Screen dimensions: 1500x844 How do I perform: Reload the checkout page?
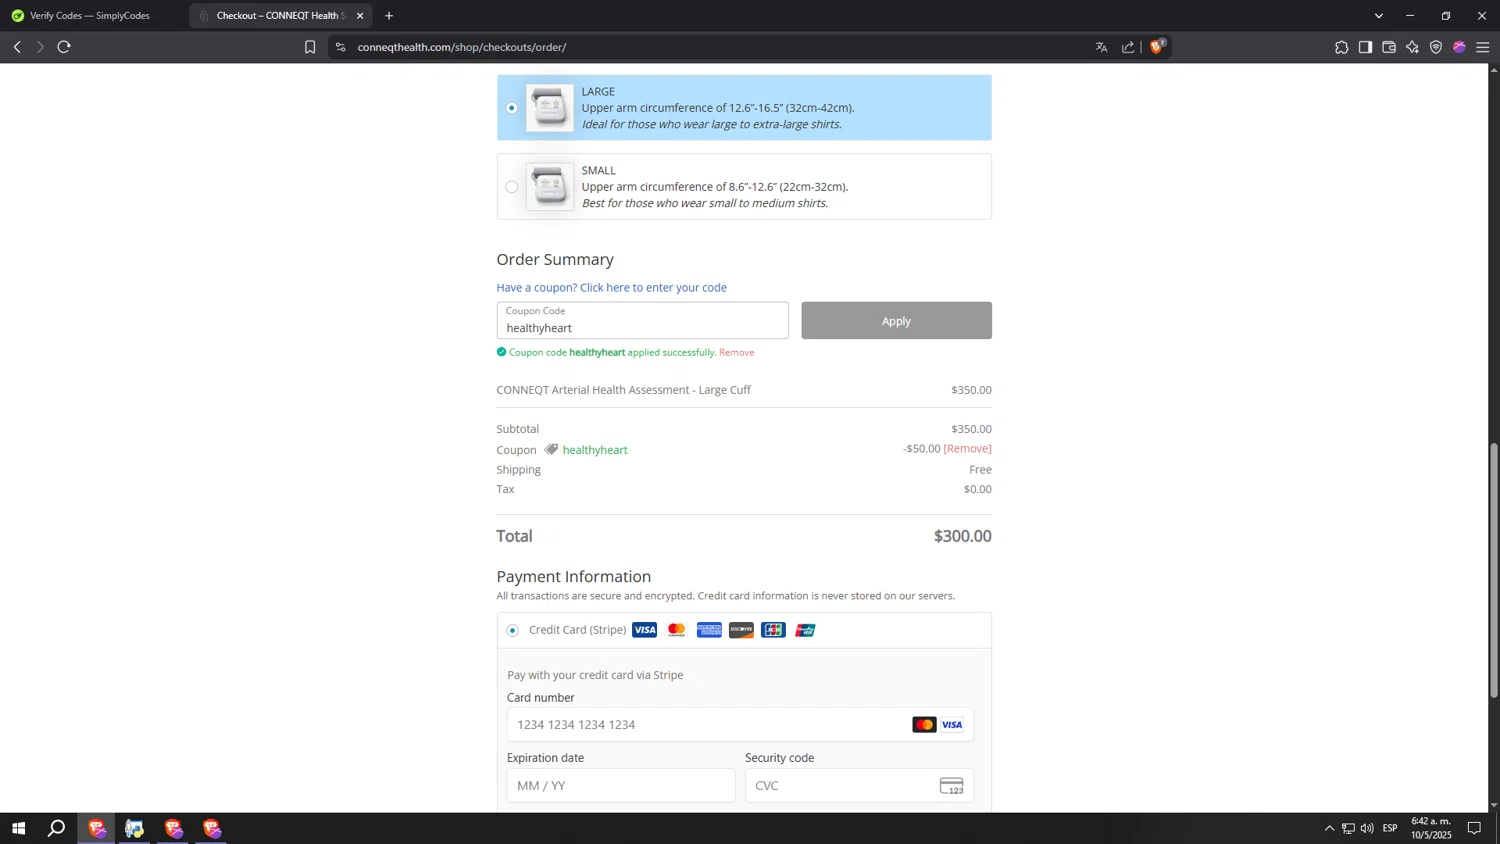tap(64, 47)
